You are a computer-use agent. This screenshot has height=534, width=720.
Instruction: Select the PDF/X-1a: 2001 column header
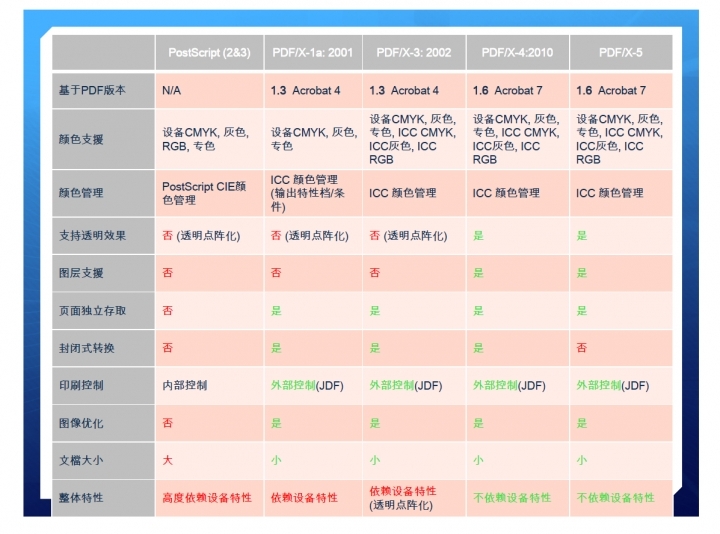(x=313, y=52)
